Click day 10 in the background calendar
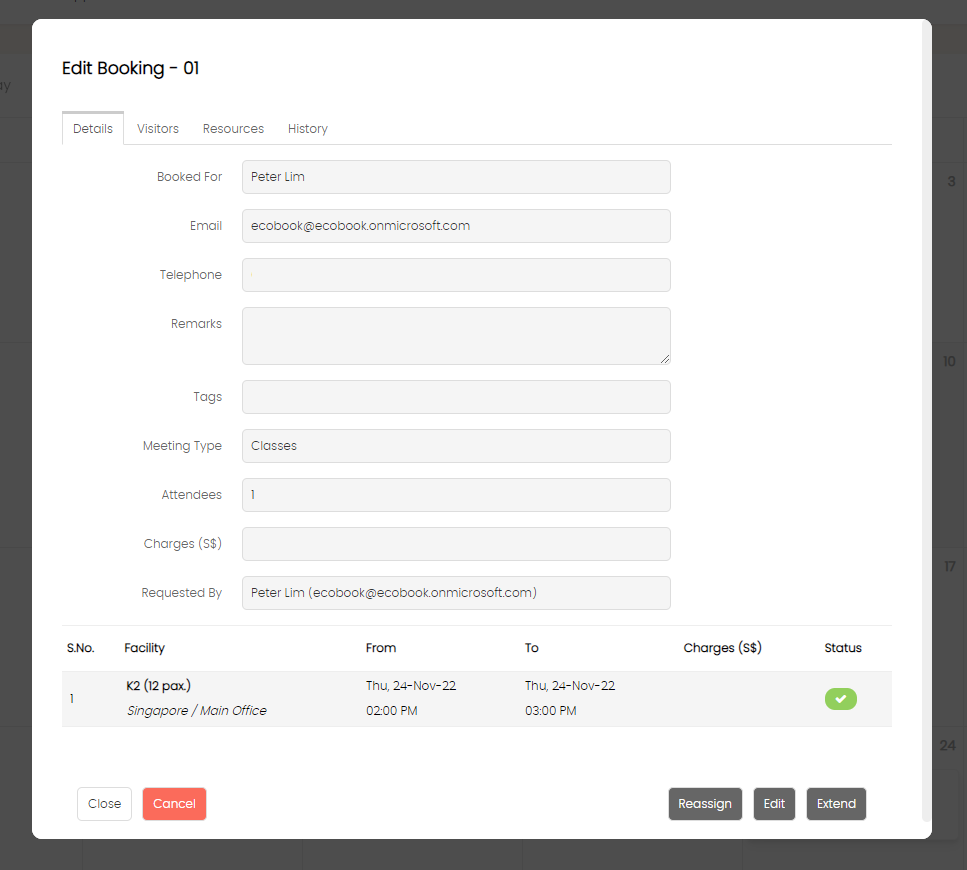The width and height of the screenshot is (967, 870). (949, 361)
